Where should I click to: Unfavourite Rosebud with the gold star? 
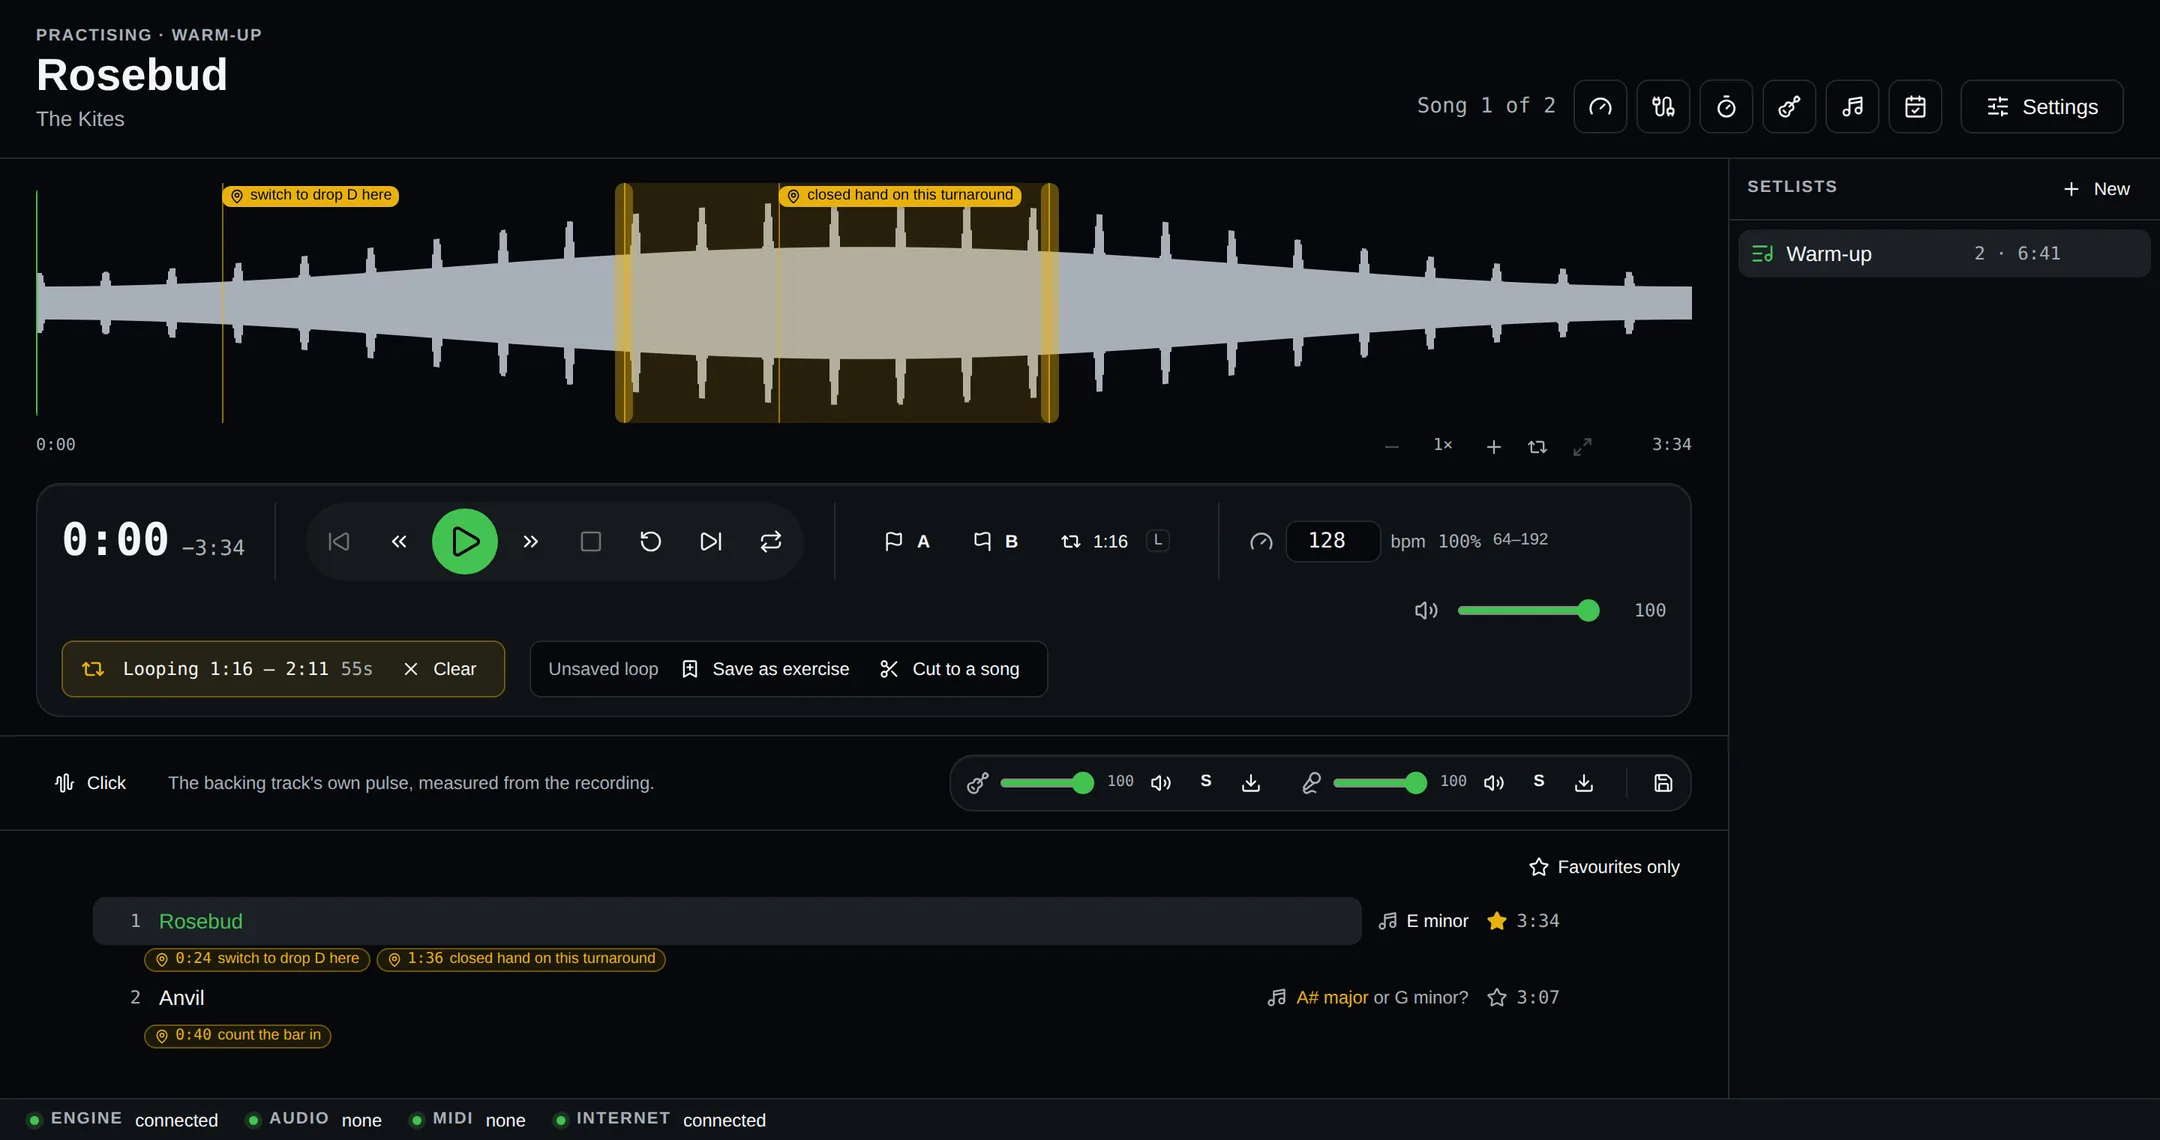(1496, 921)
